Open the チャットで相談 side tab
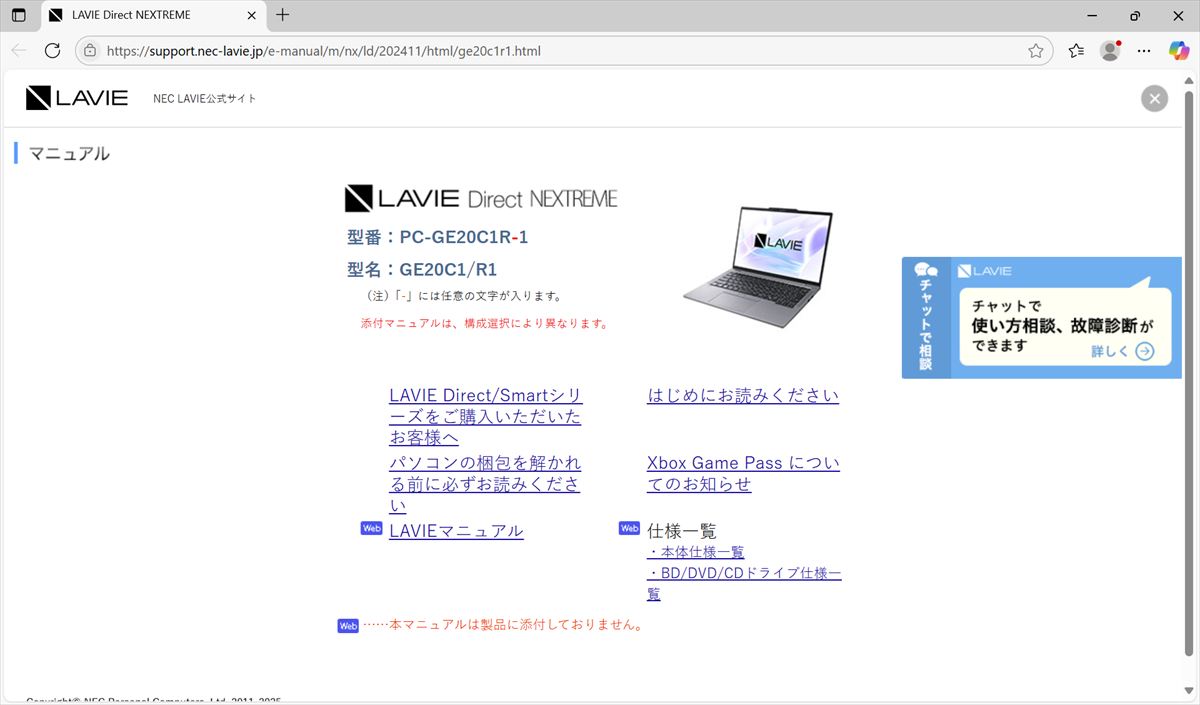 [926, 318]
